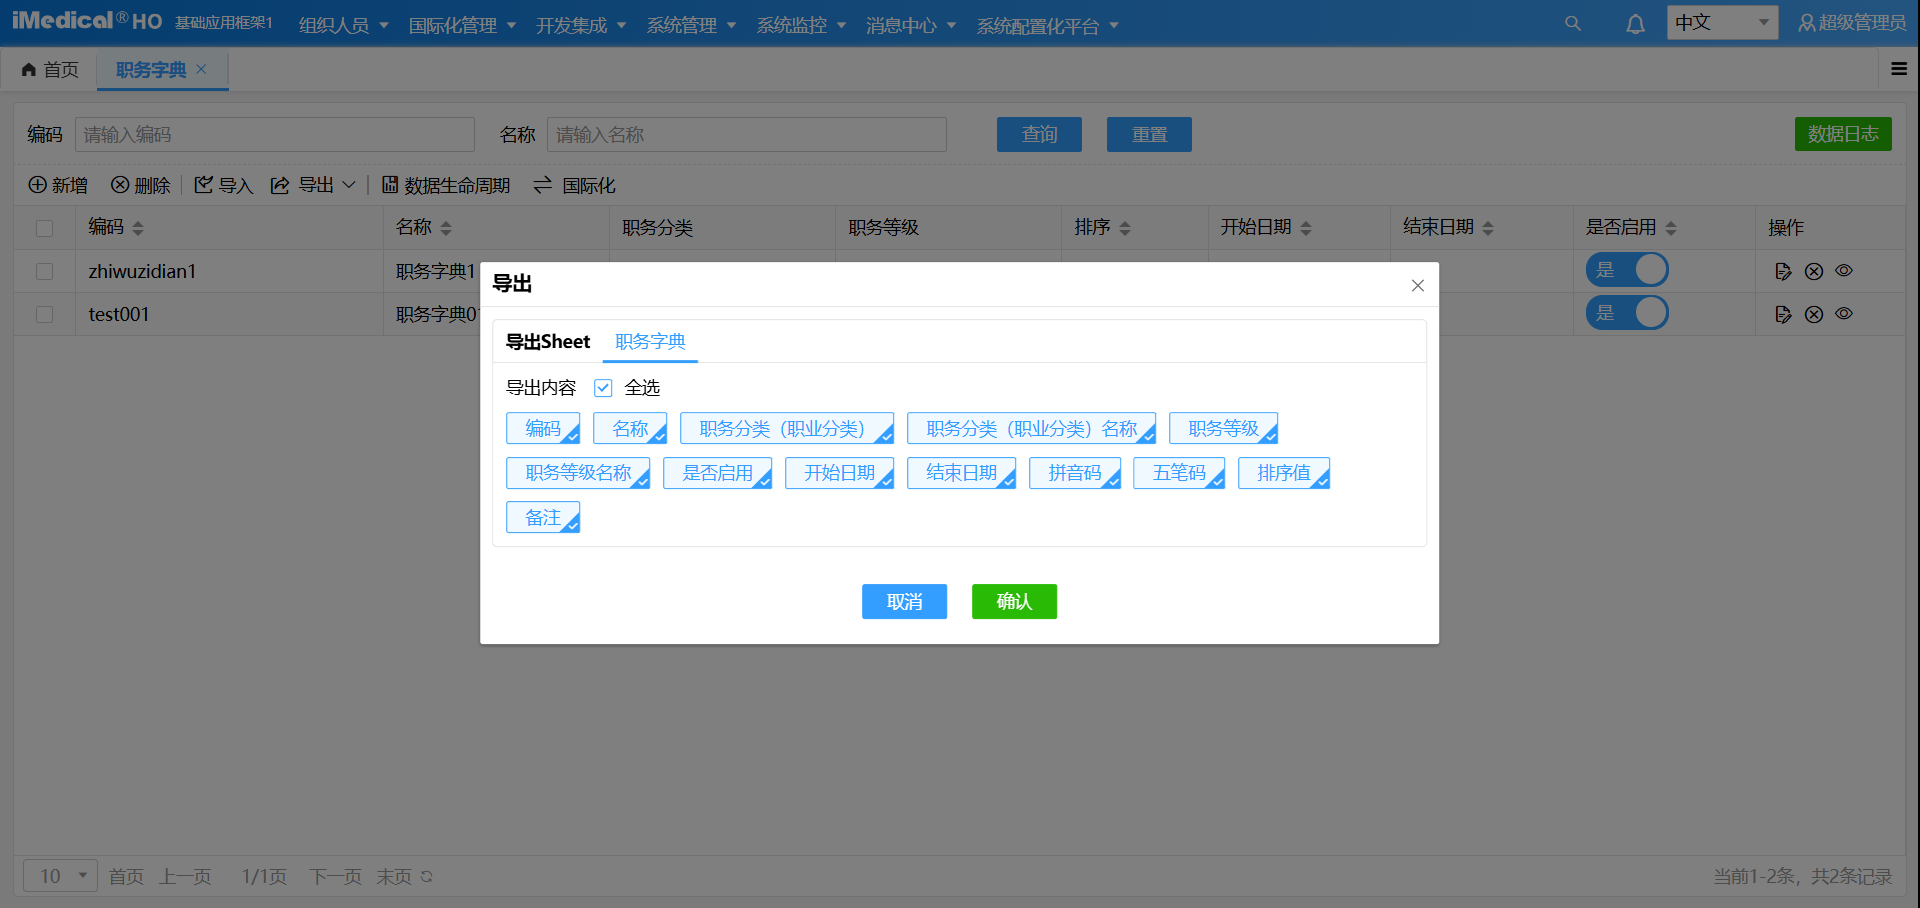Edit the zhiwuzidian1 row

1783,271
